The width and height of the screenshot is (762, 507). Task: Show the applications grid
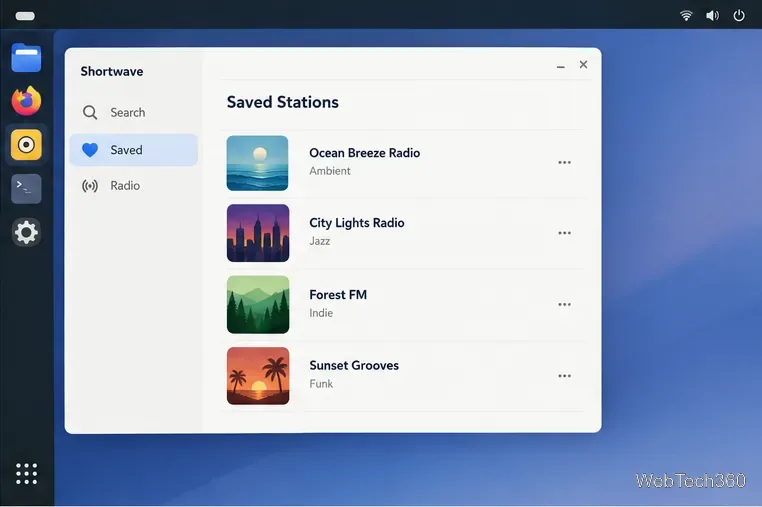point(26,473)
